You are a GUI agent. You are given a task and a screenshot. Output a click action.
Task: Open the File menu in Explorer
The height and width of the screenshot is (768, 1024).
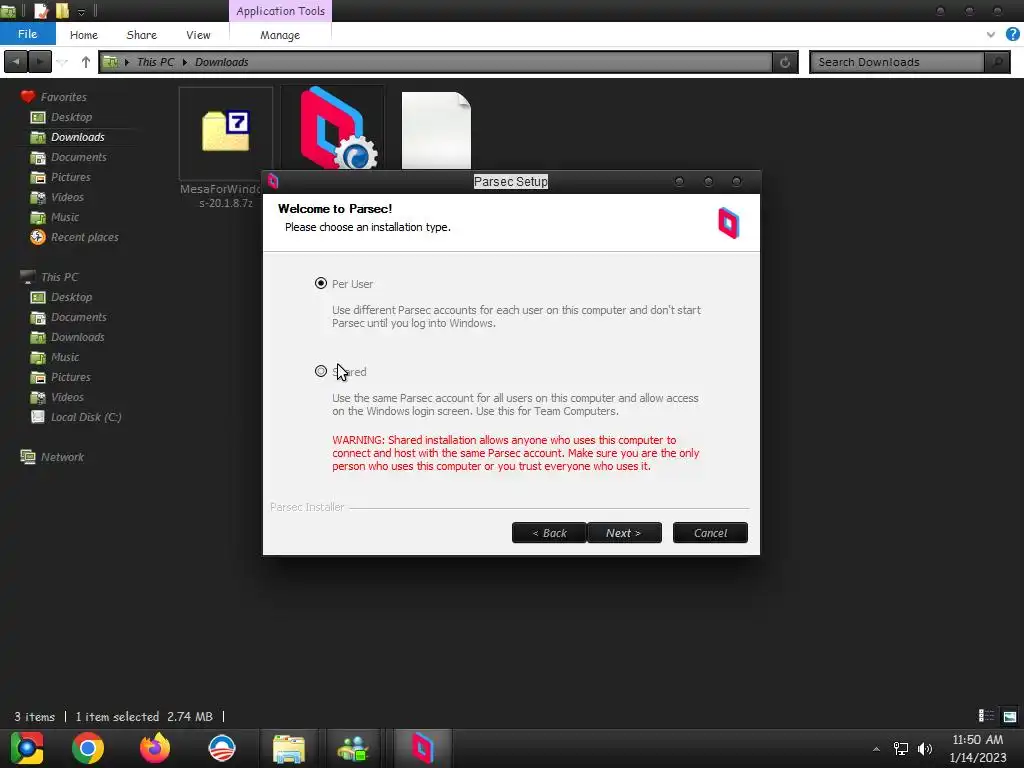(27, 34)
